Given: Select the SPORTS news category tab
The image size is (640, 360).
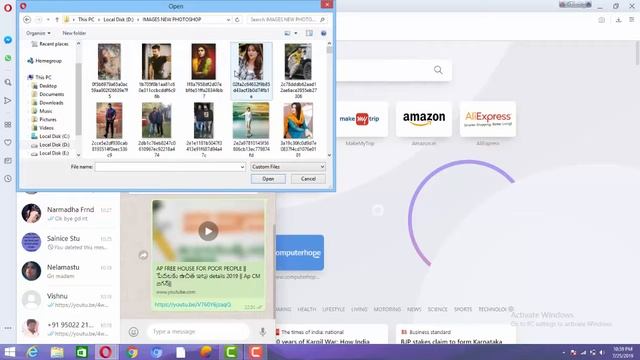Looking at the screenshot, I should 463,309.
